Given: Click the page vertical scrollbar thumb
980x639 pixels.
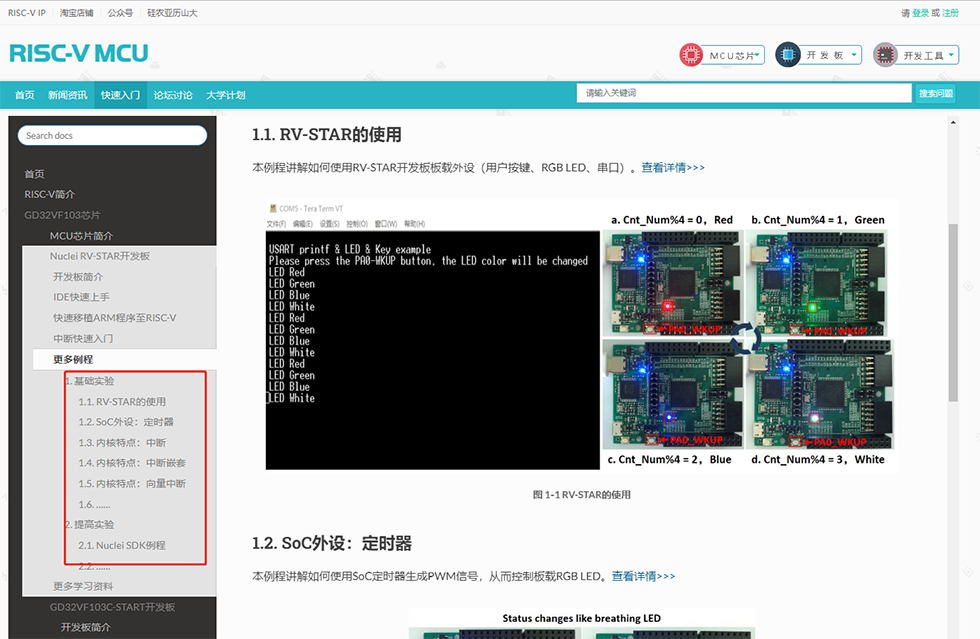Looking at the screenshot, I should pos(953,313).
